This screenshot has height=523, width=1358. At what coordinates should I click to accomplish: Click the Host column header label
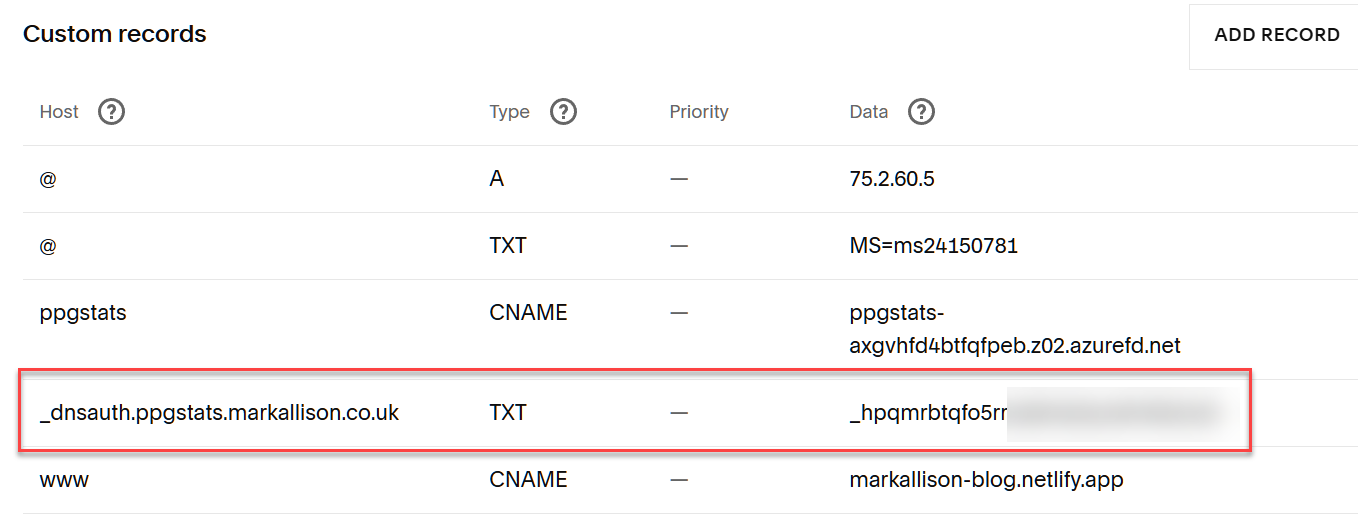click(x=59, y=112)
